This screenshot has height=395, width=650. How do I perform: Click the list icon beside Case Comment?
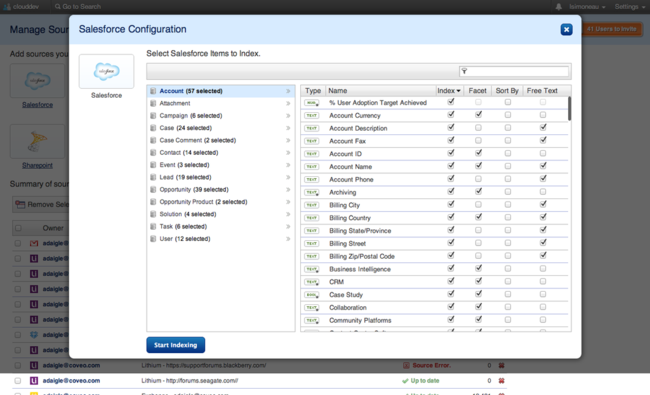153,141
